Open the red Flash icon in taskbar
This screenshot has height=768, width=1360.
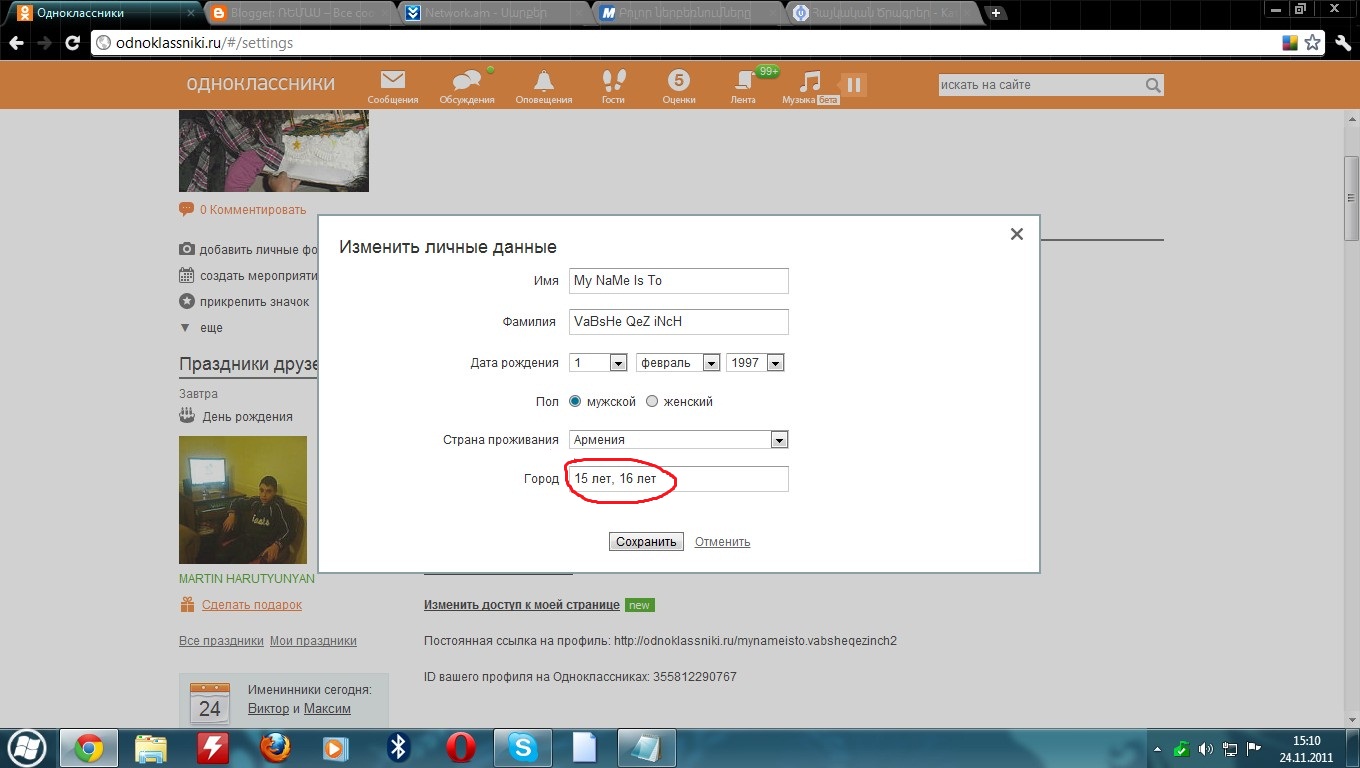[212, 748]
